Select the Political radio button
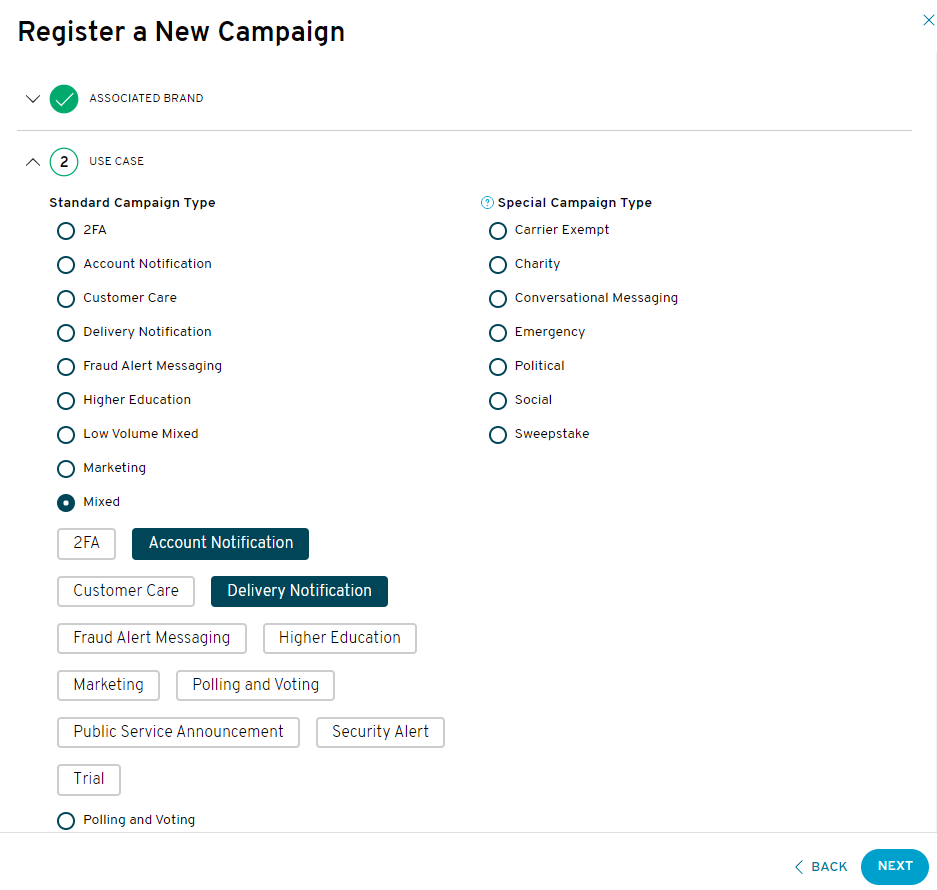 point(498,366)
